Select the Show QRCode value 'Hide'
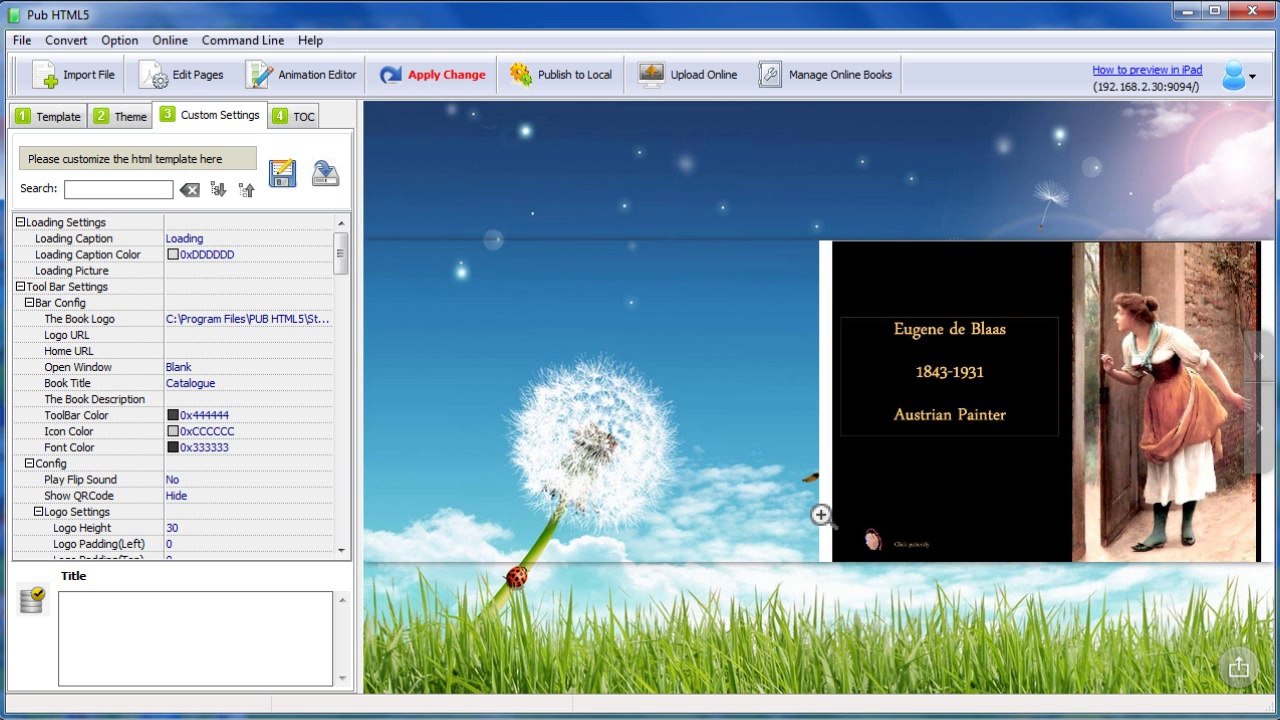 [176, 495]
